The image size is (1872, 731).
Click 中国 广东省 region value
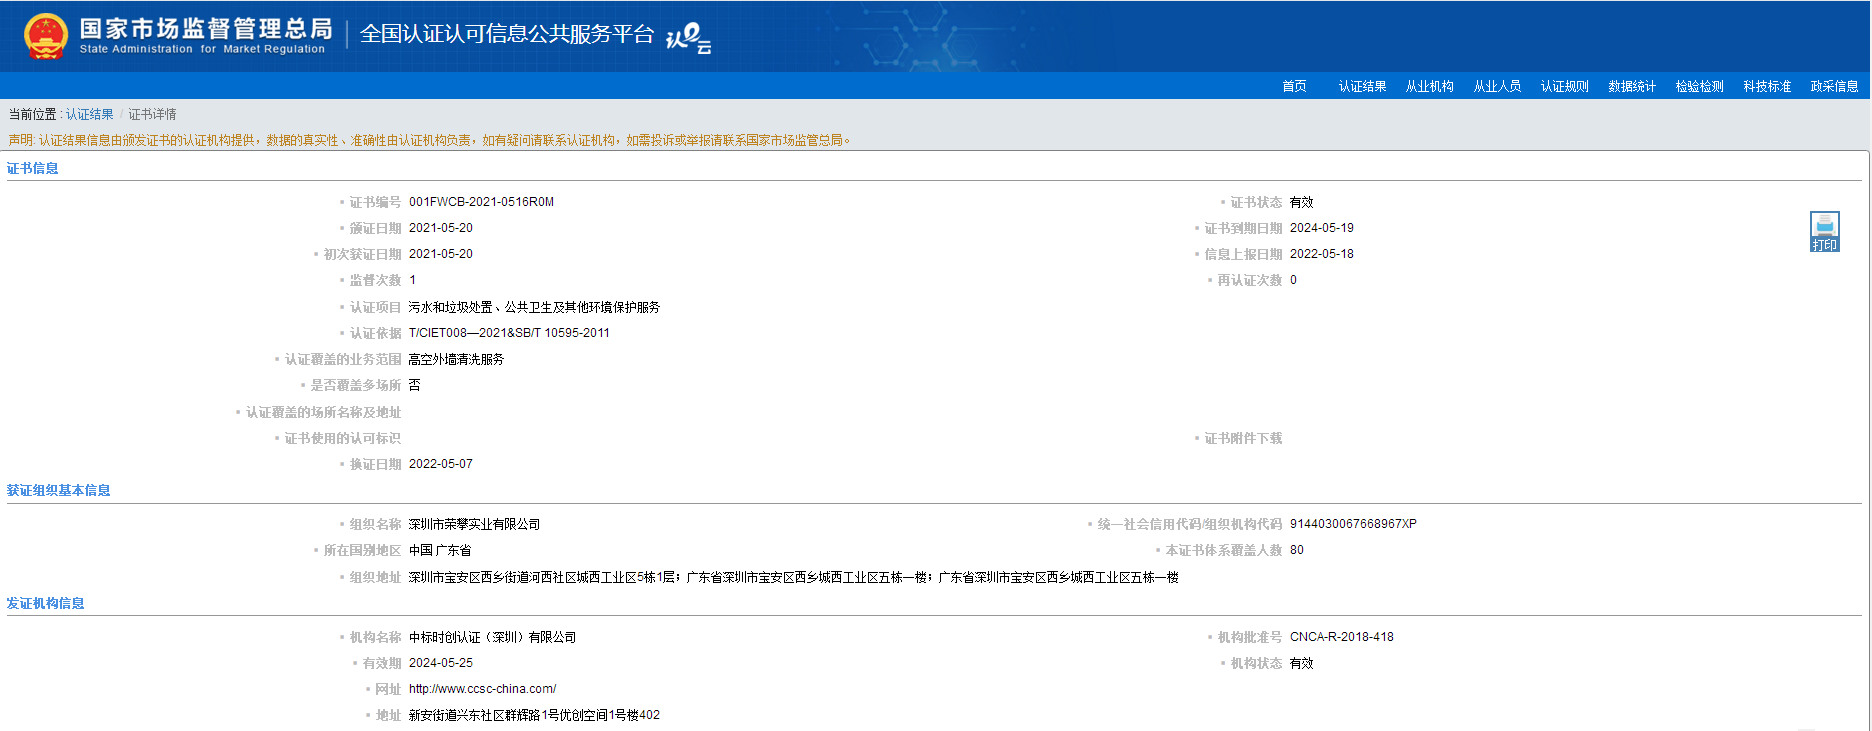click(439, 550)
